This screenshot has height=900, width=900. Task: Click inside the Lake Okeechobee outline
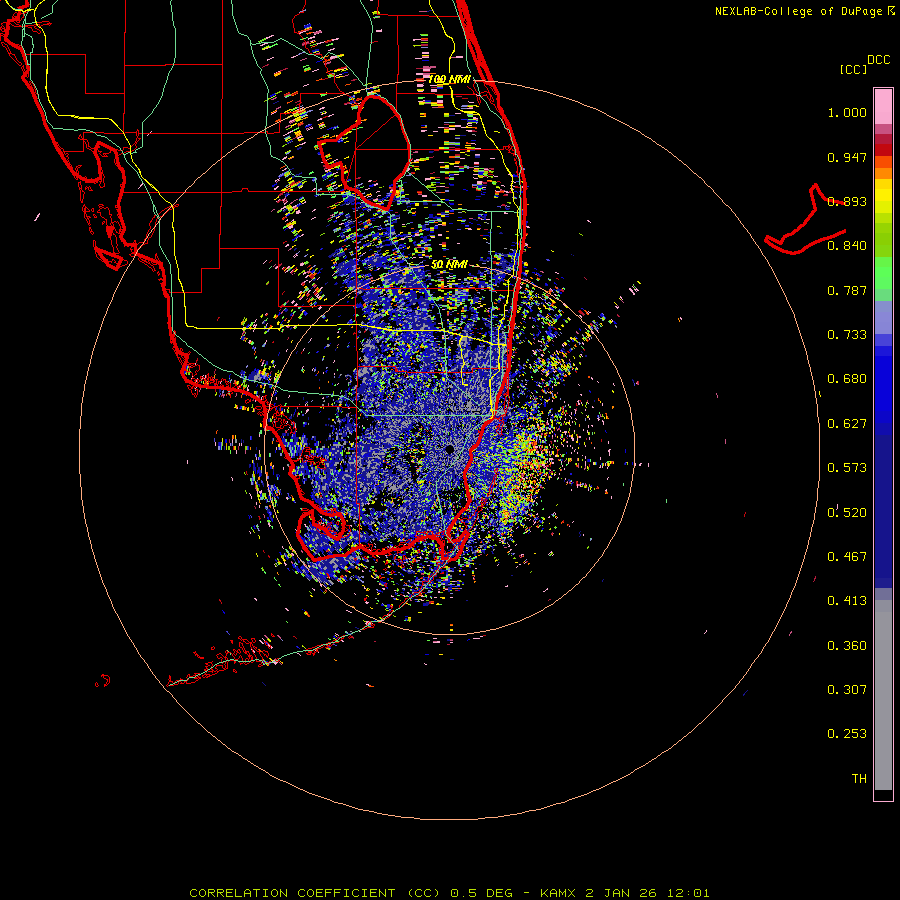(373, 152)
